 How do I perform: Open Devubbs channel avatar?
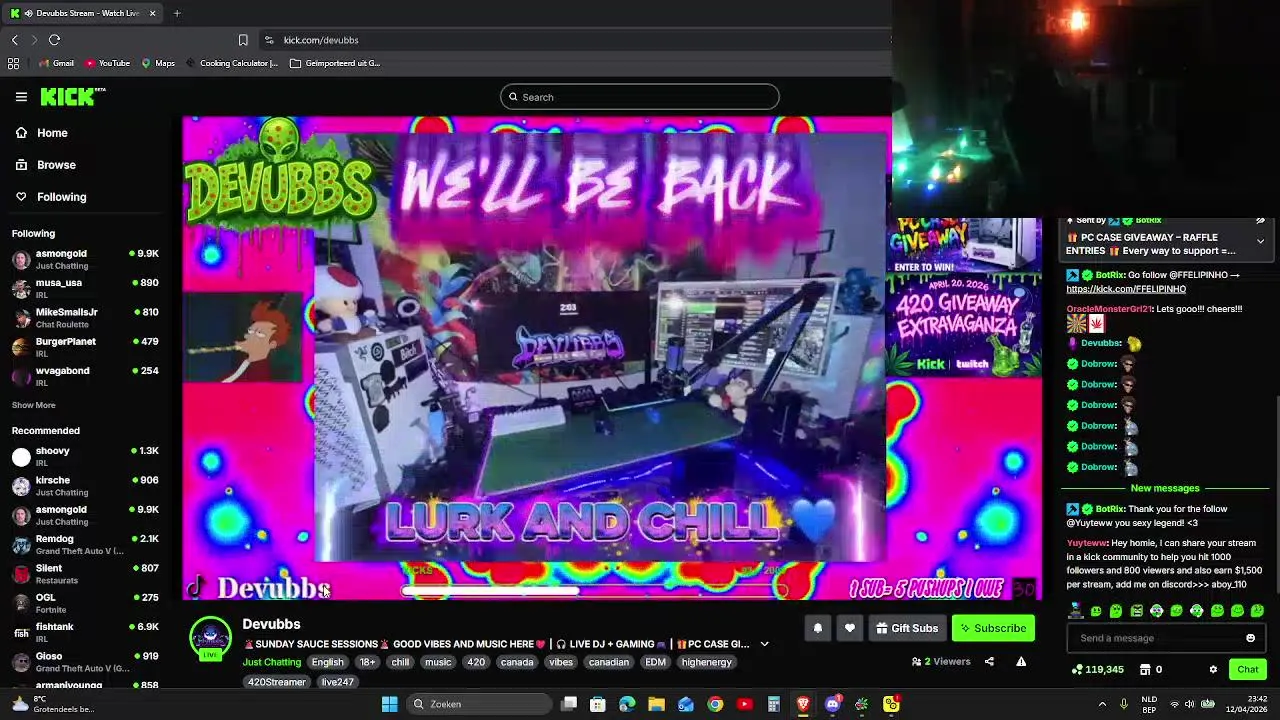(x=210, y=638)
